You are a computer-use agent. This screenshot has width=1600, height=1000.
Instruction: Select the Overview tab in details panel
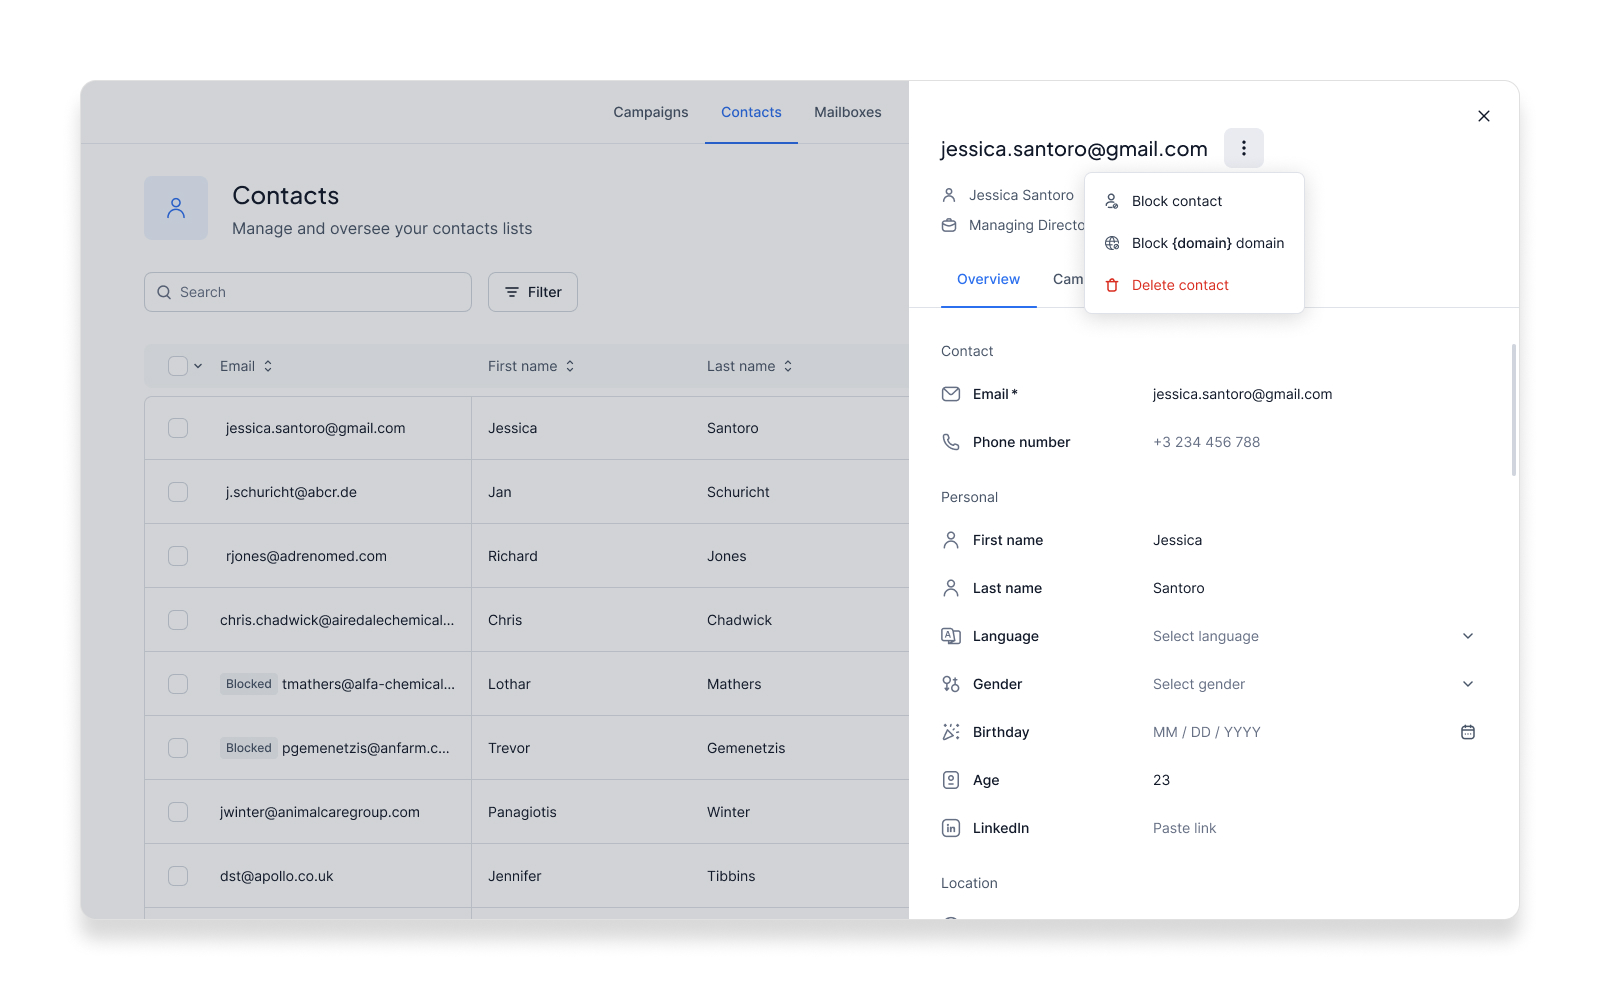(989, 279)
